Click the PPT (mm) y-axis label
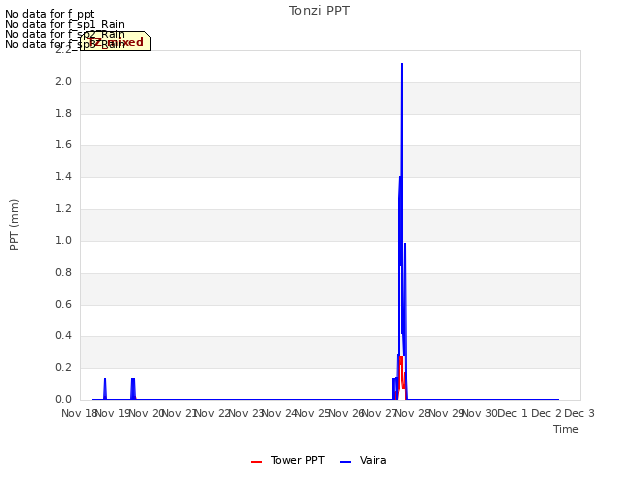Image resolution: width=640 pixels, height=480 pixels. click(14, 225)
